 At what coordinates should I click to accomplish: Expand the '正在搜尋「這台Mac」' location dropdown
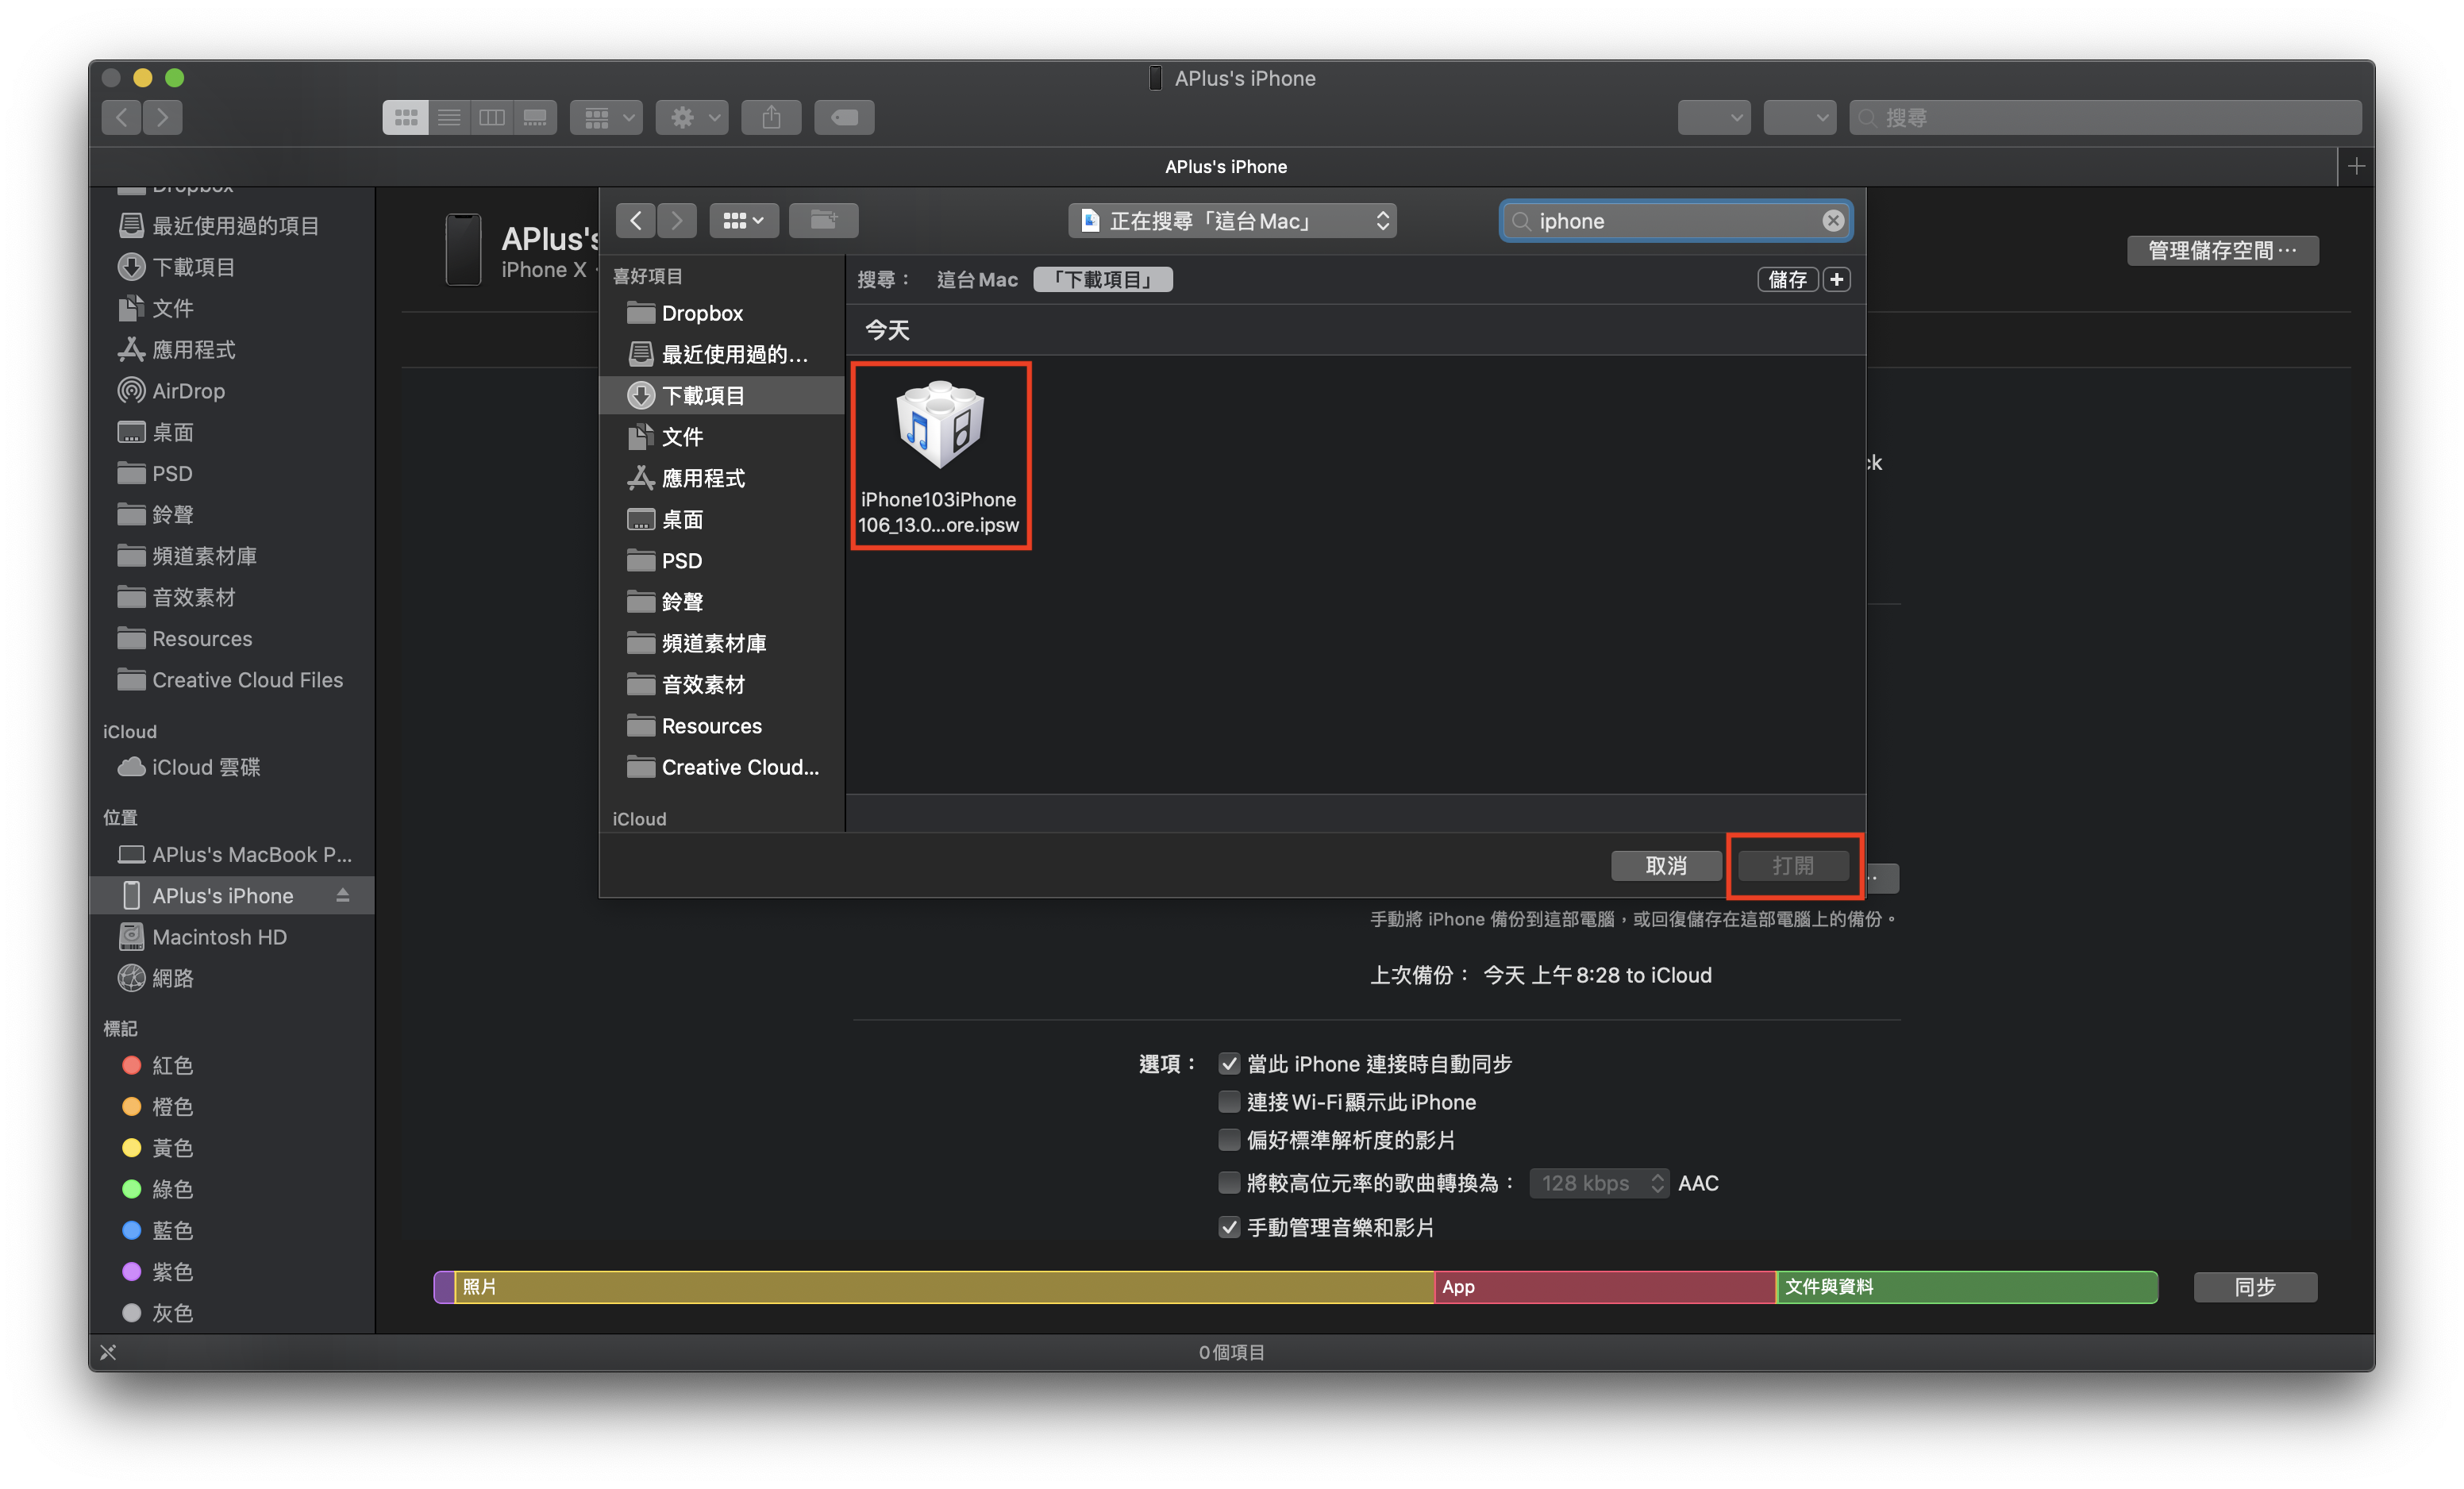pyautogui.click(x=1232, y=220)
